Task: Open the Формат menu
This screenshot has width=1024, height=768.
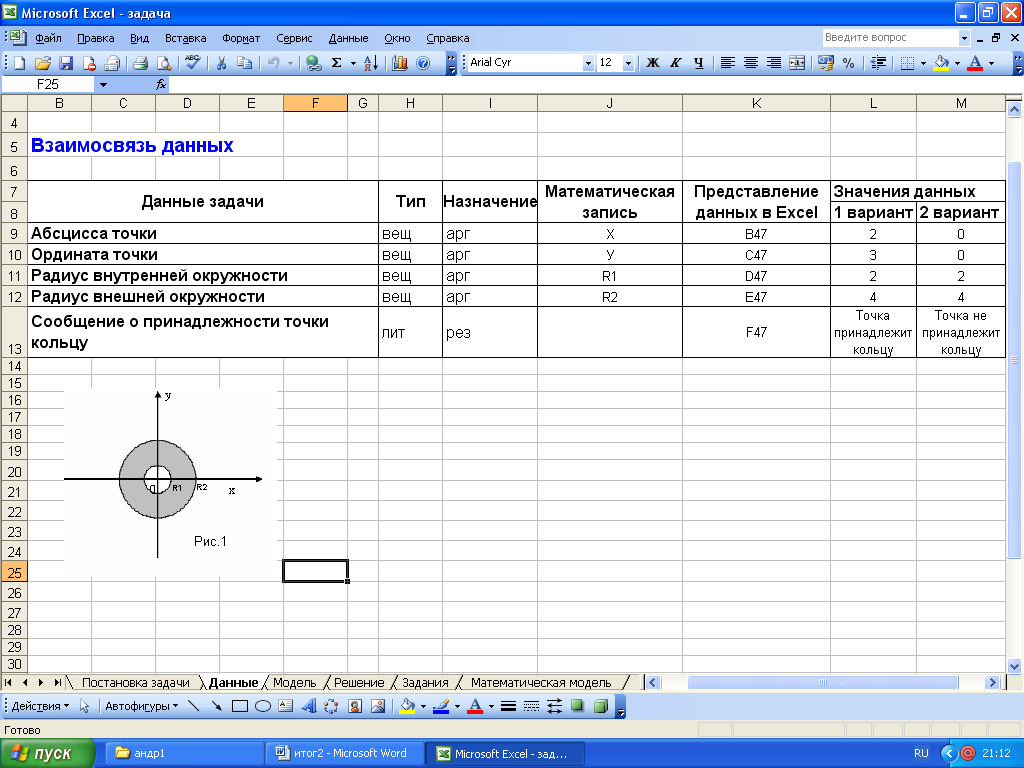Action: [241, 38]
